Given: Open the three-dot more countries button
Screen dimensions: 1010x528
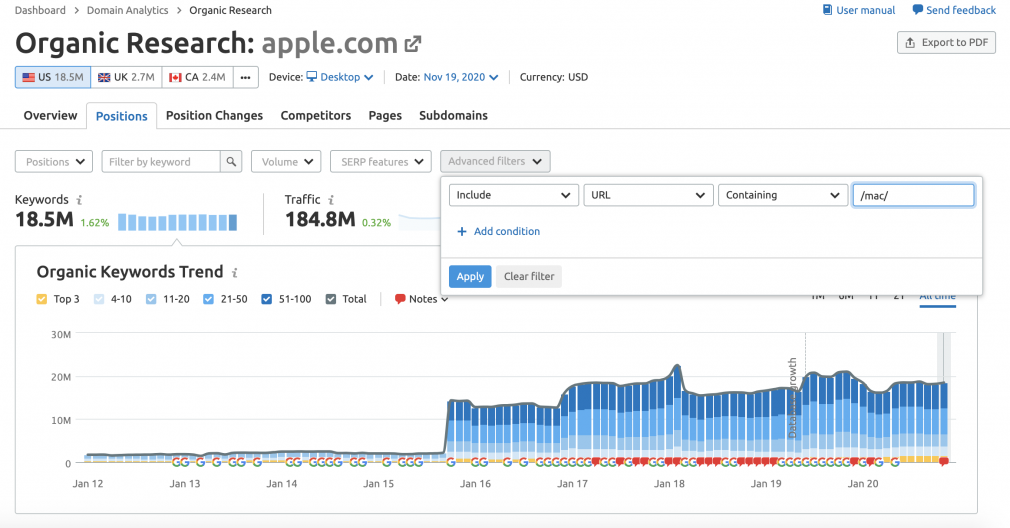Looking at the screenshot, I should (245, 77).
